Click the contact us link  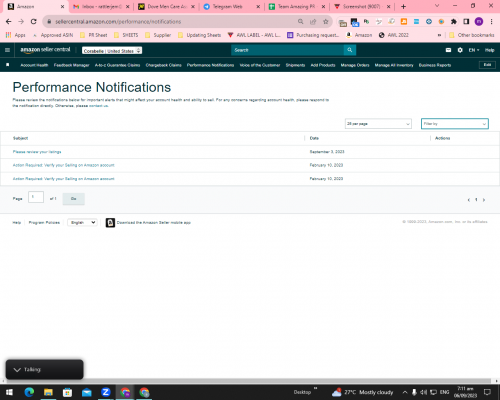coord(99,106)
